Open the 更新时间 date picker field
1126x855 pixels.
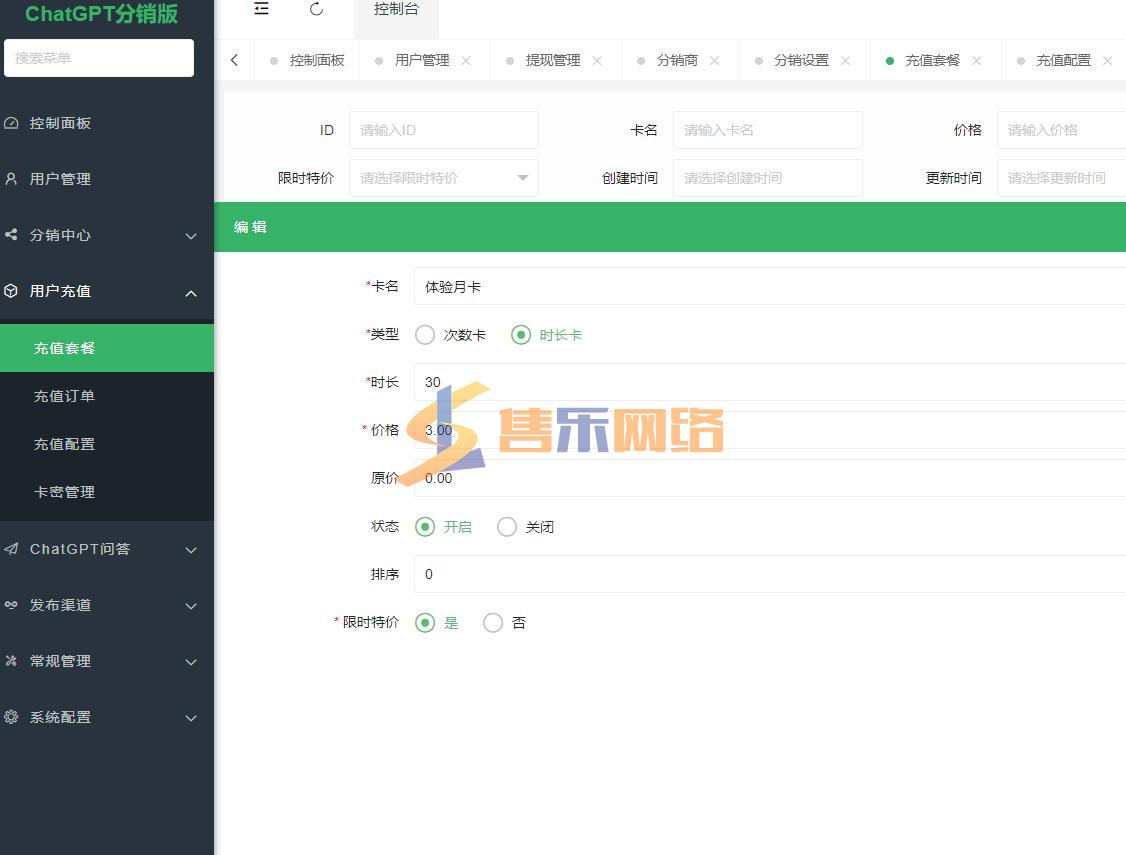(x=1061, y=177)
